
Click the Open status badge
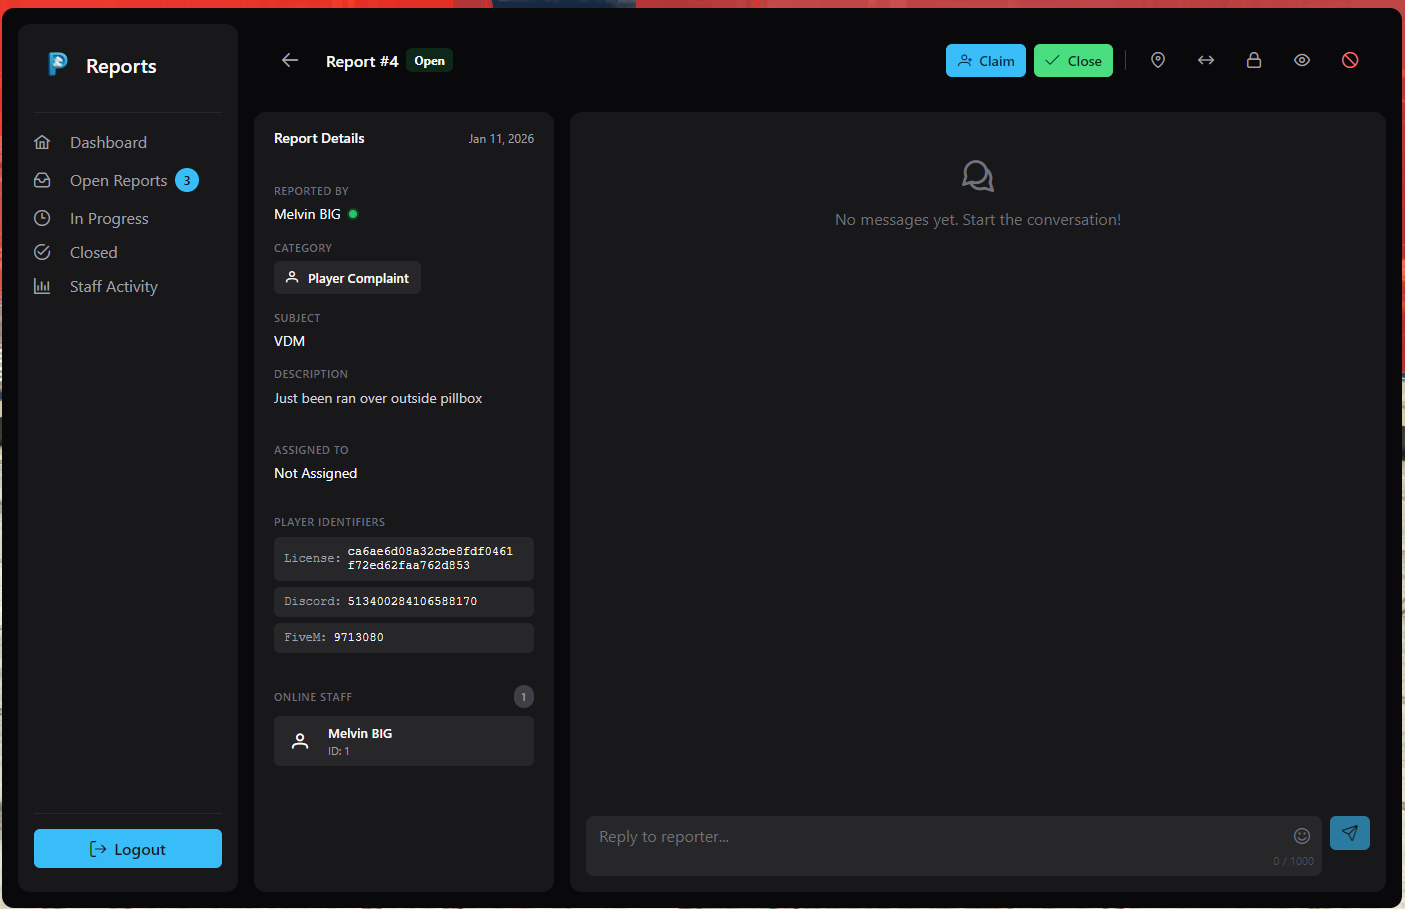pos(430,61)
